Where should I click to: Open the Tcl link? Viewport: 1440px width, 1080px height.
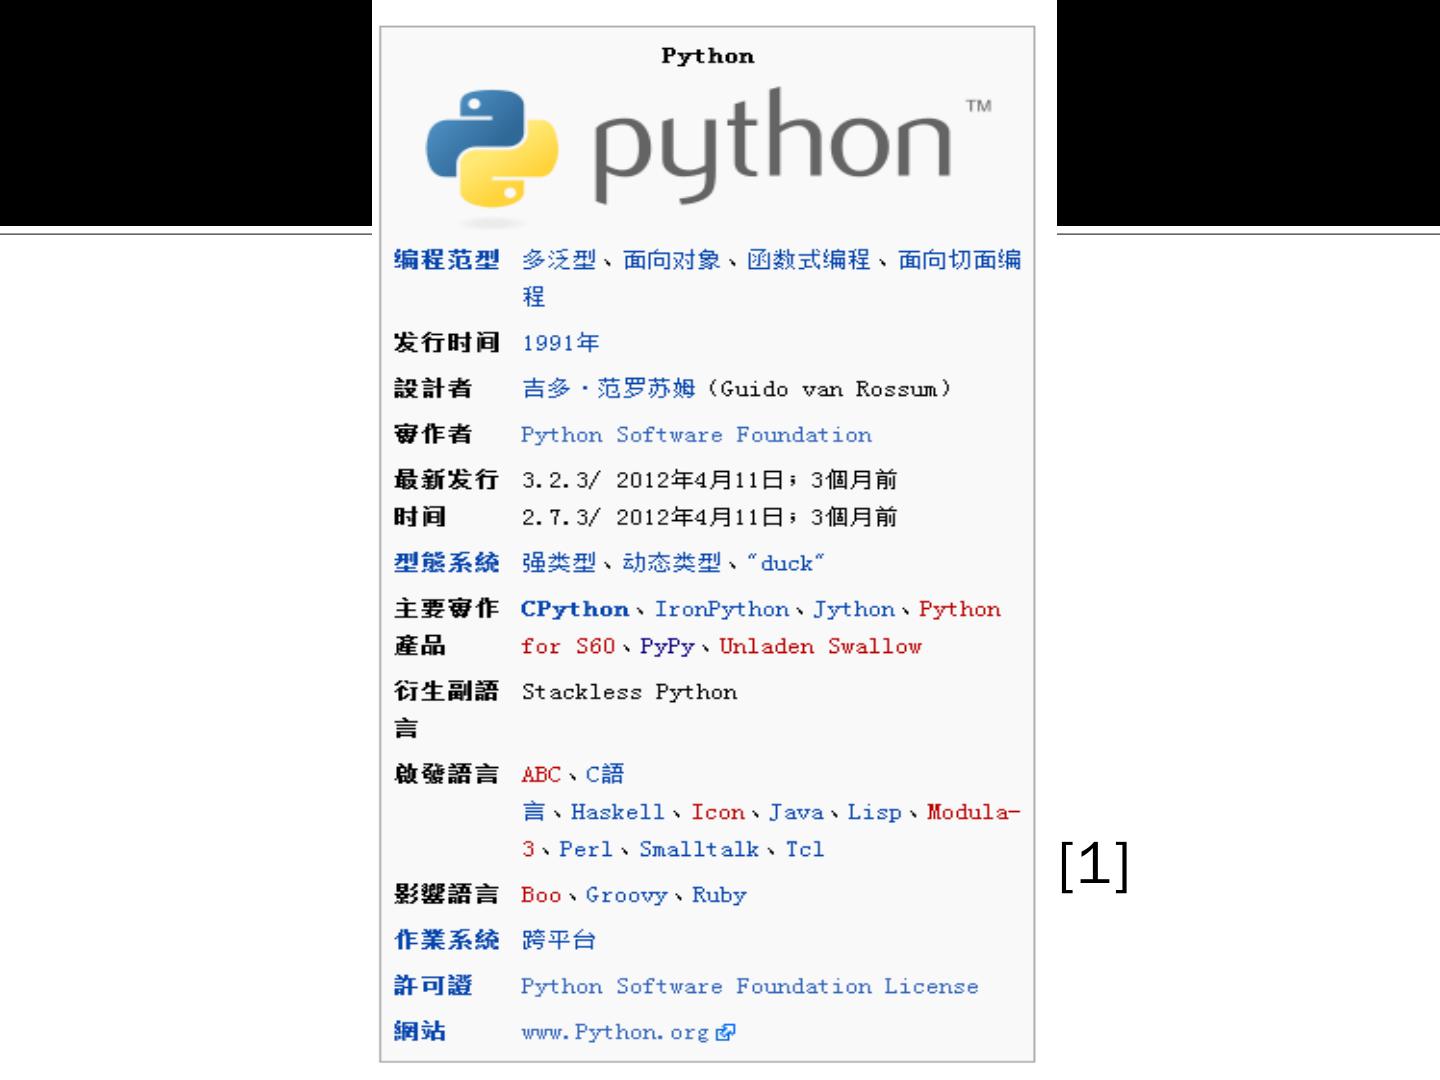805,849
